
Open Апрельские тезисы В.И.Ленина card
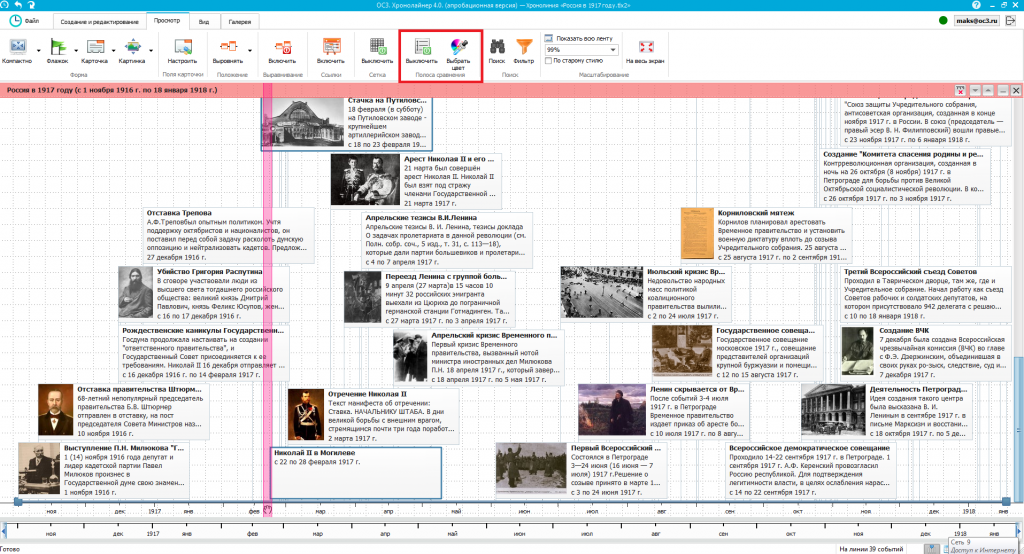pos(447,240)
